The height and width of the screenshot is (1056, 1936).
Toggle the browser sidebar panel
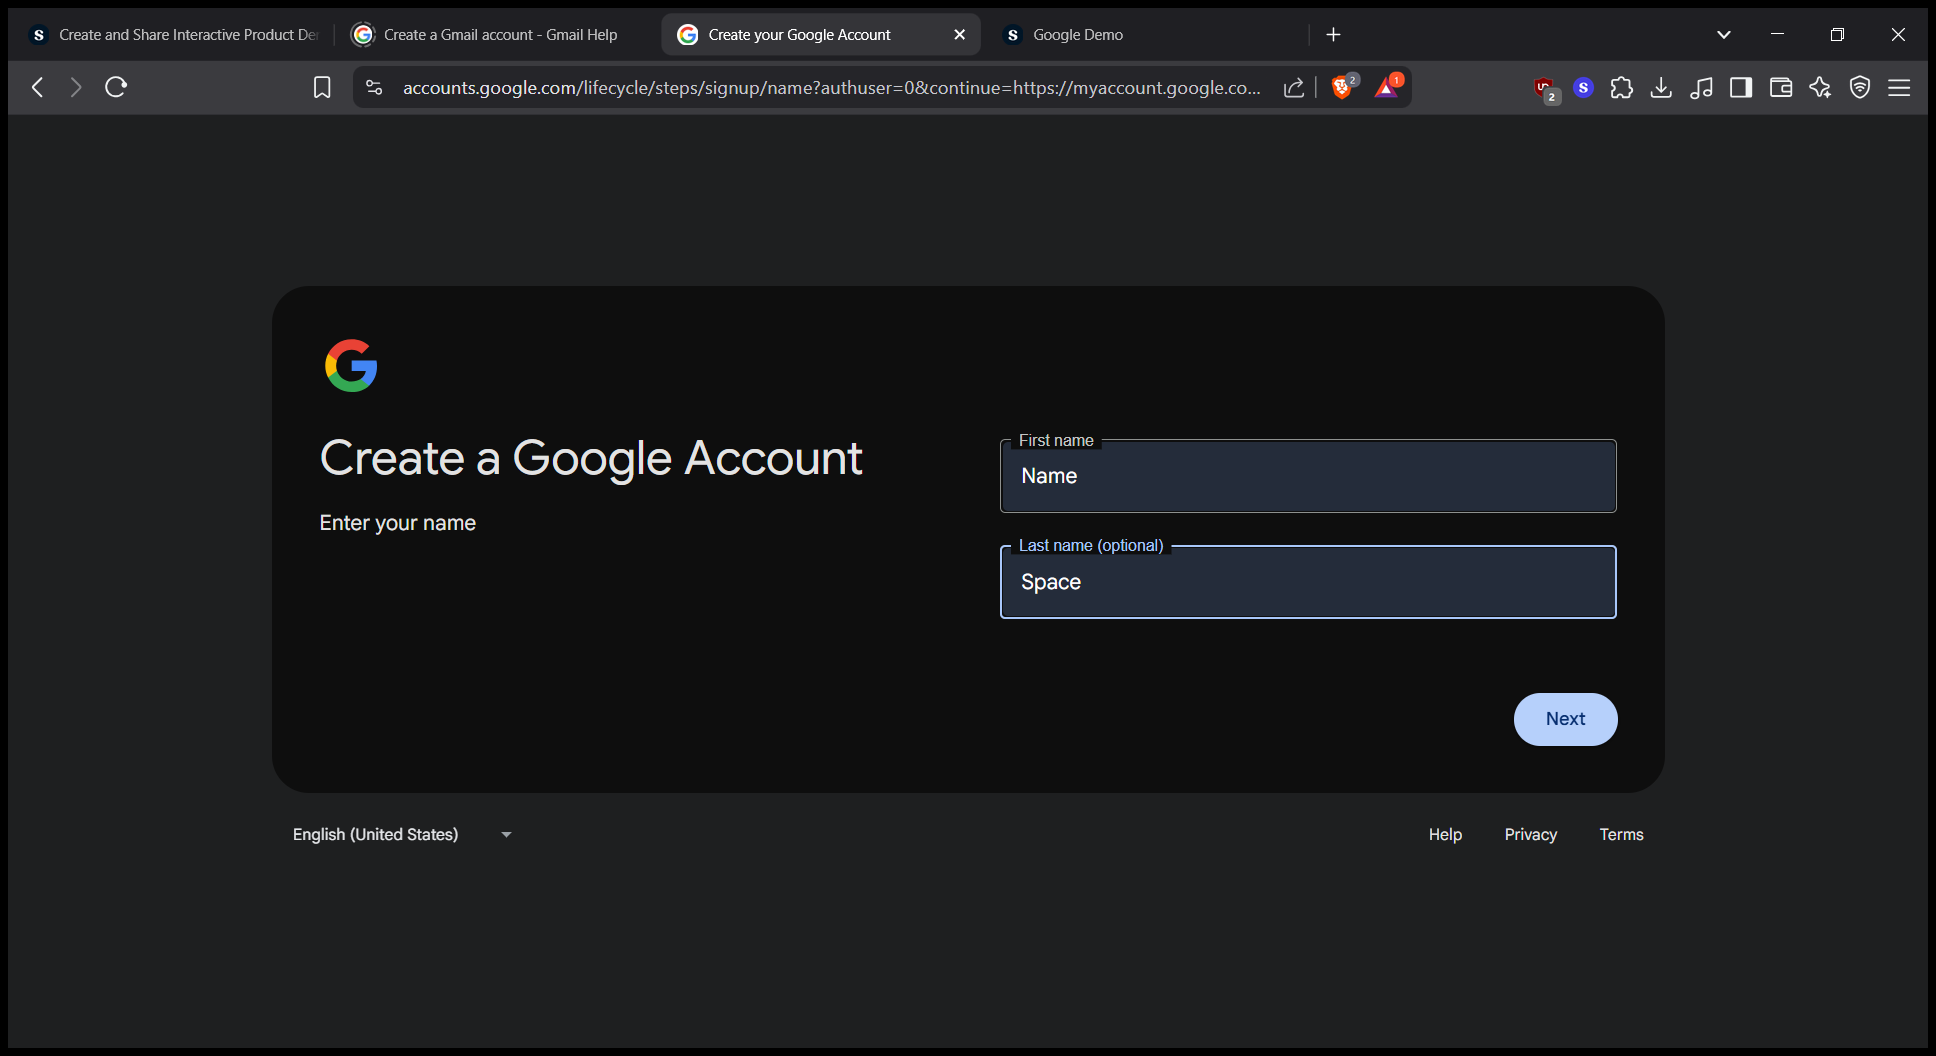(1741, 88)
